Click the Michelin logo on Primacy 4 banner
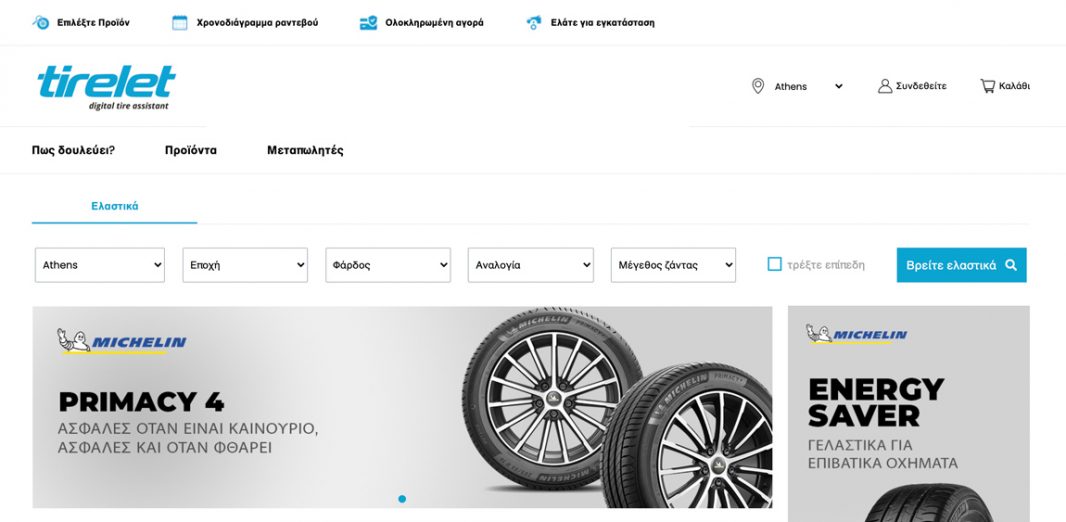 (122, 341)
